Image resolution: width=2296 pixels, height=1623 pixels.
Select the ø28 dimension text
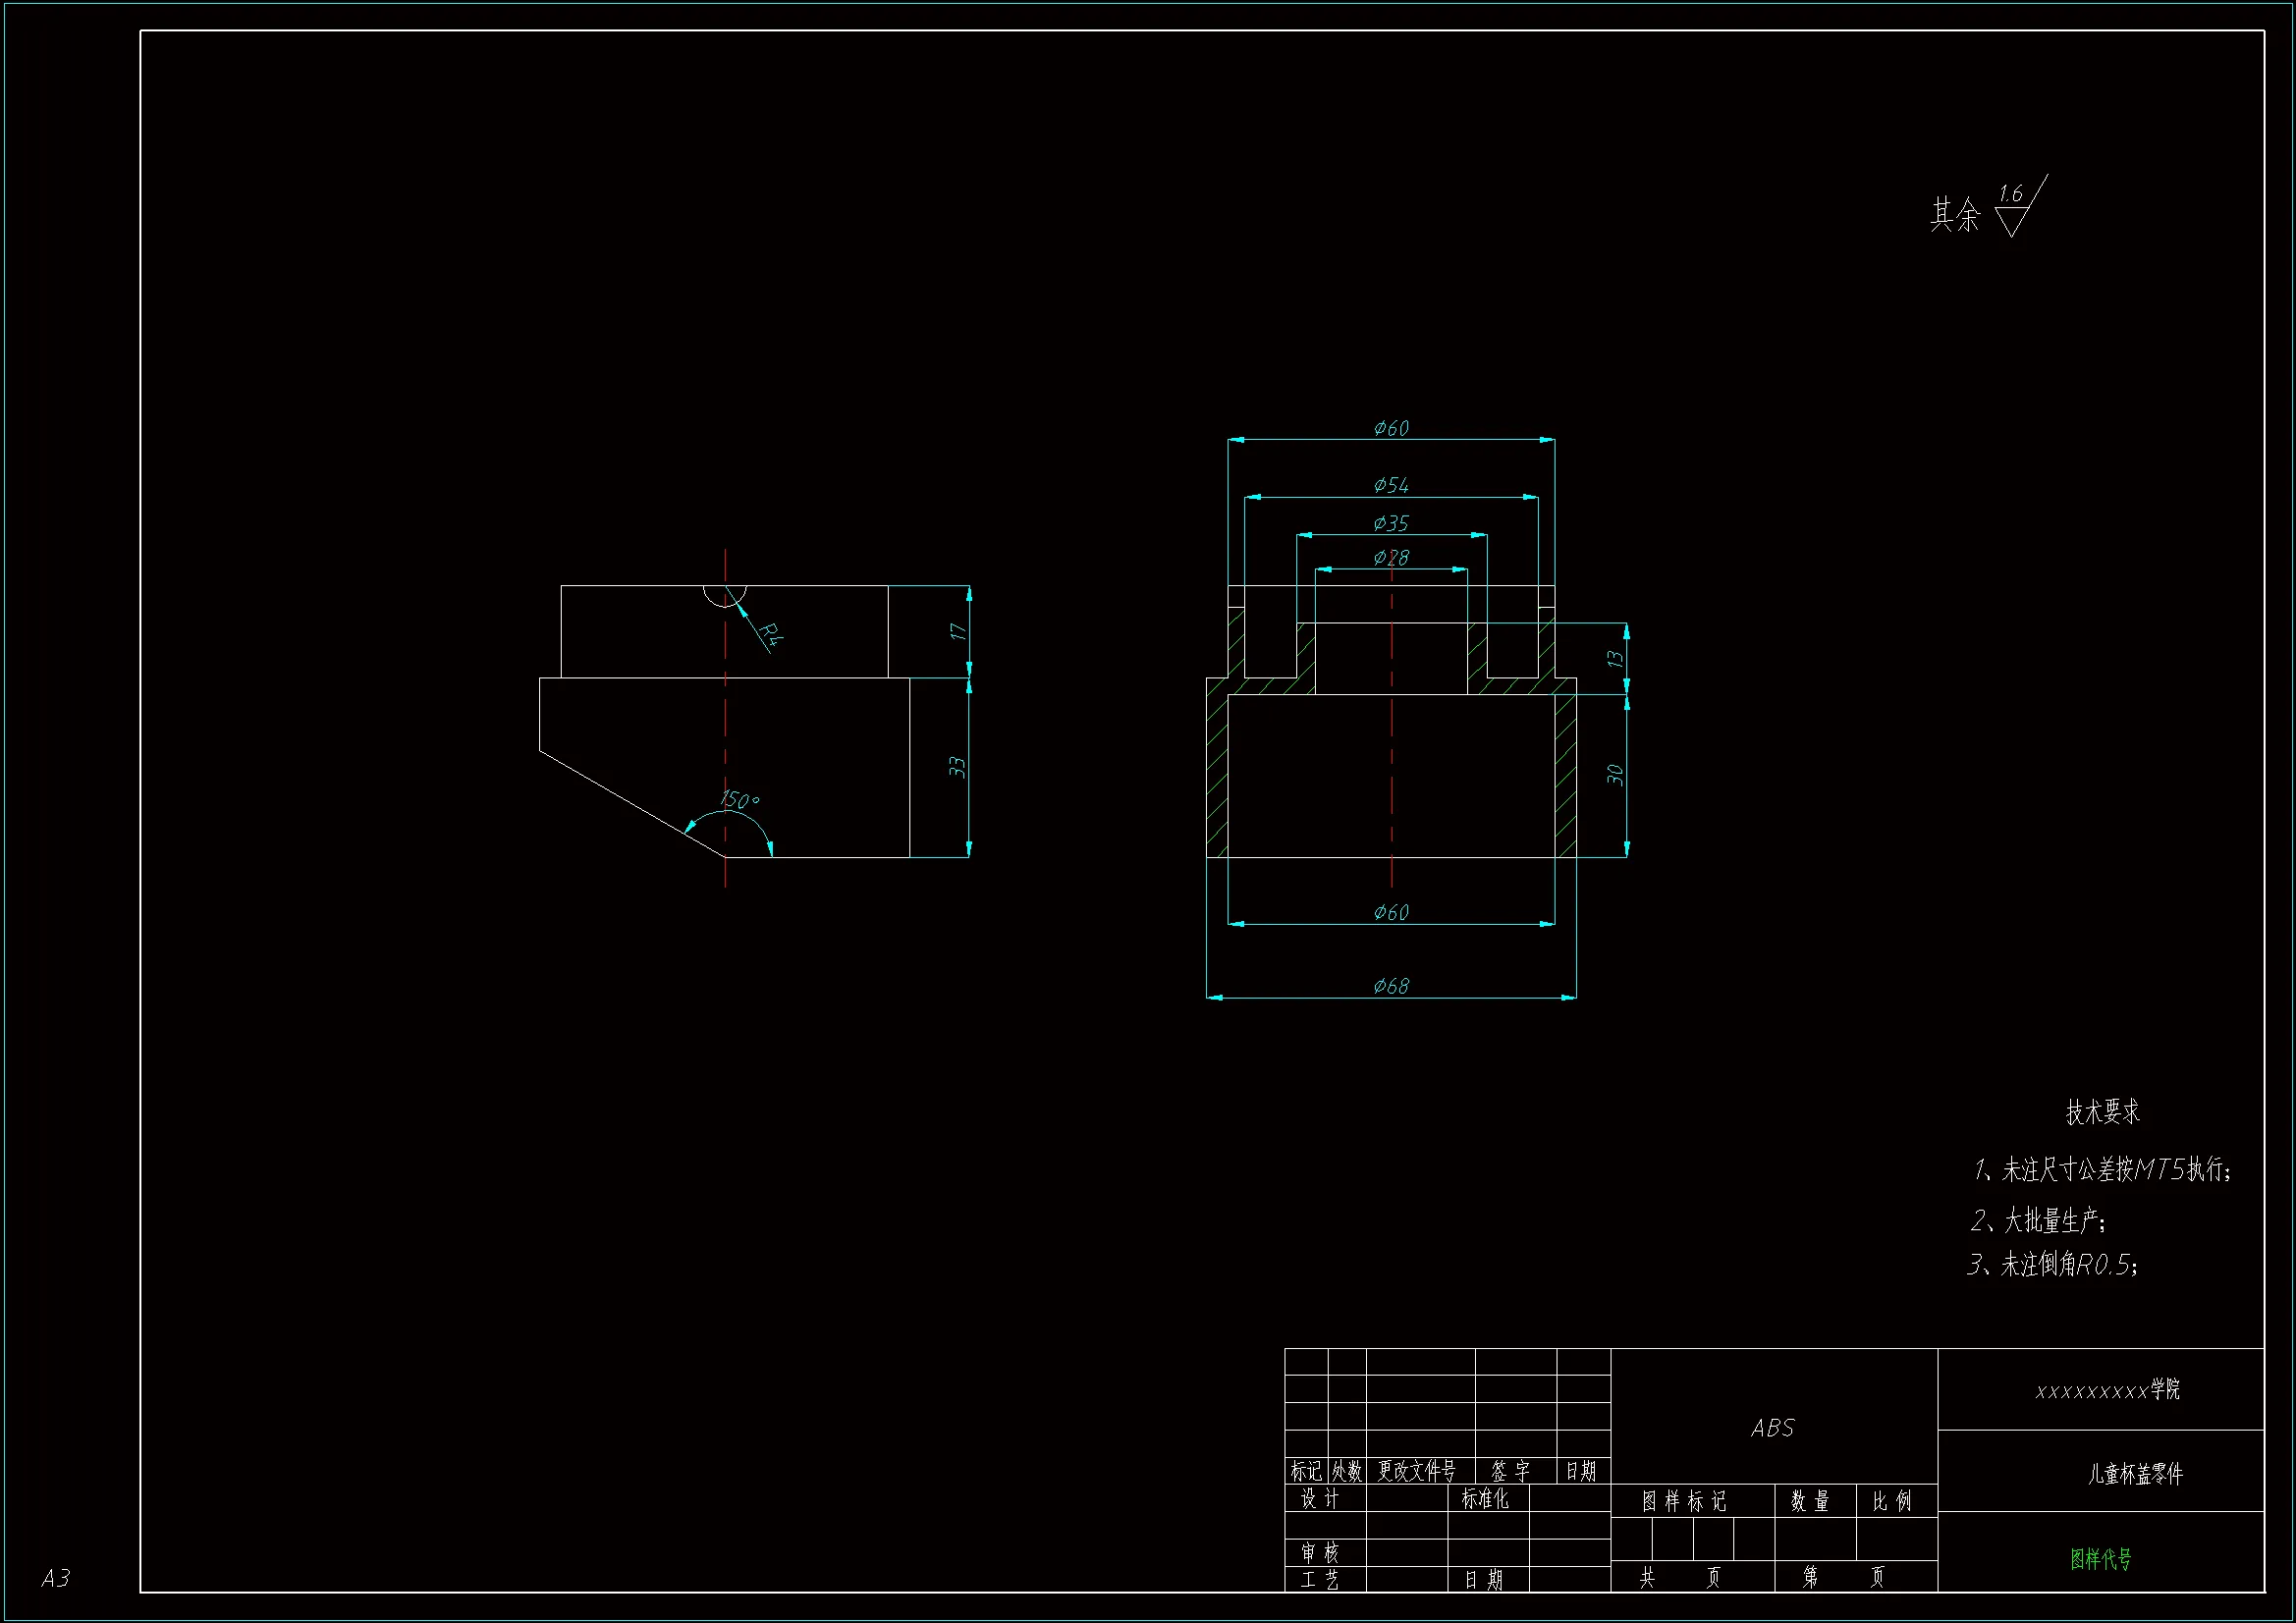pos(1390,557)
